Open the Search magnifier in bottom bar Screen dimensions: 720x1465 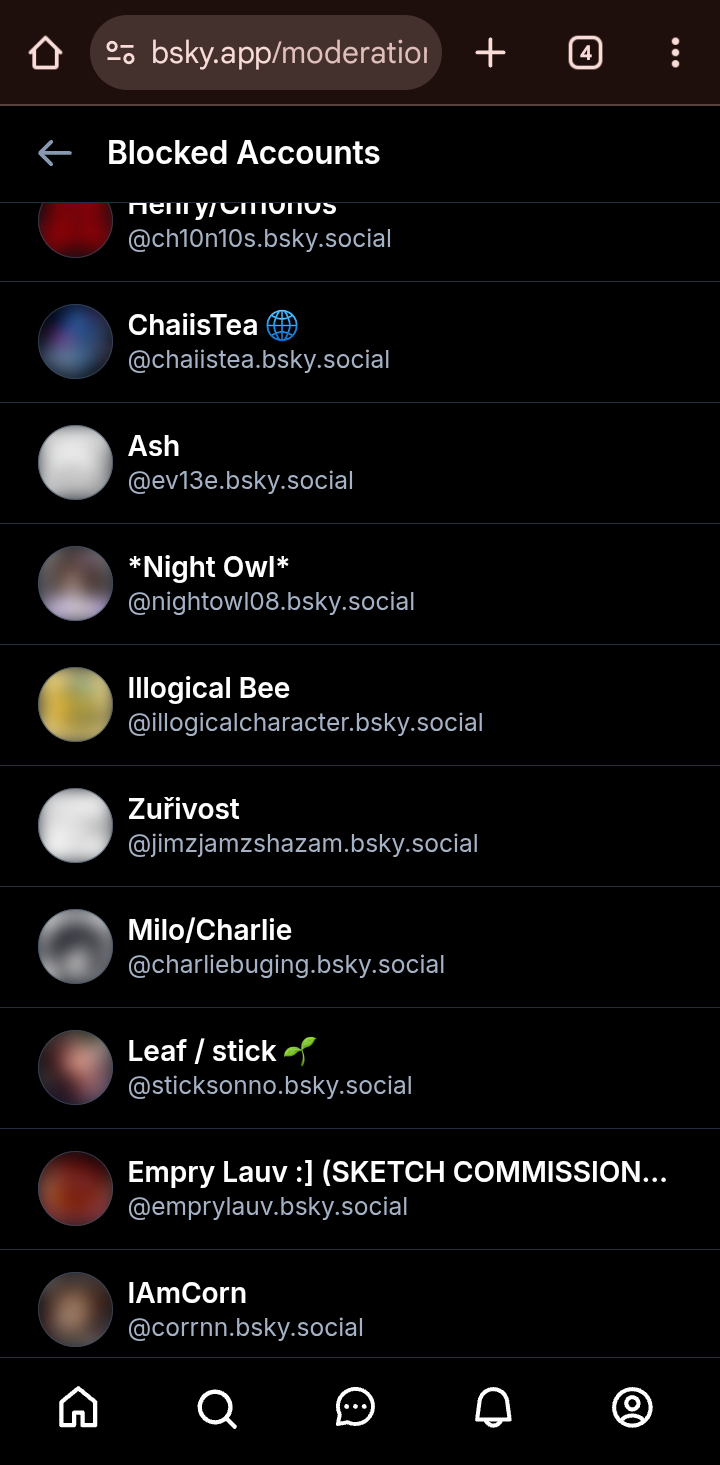[x=217, y=1407]
